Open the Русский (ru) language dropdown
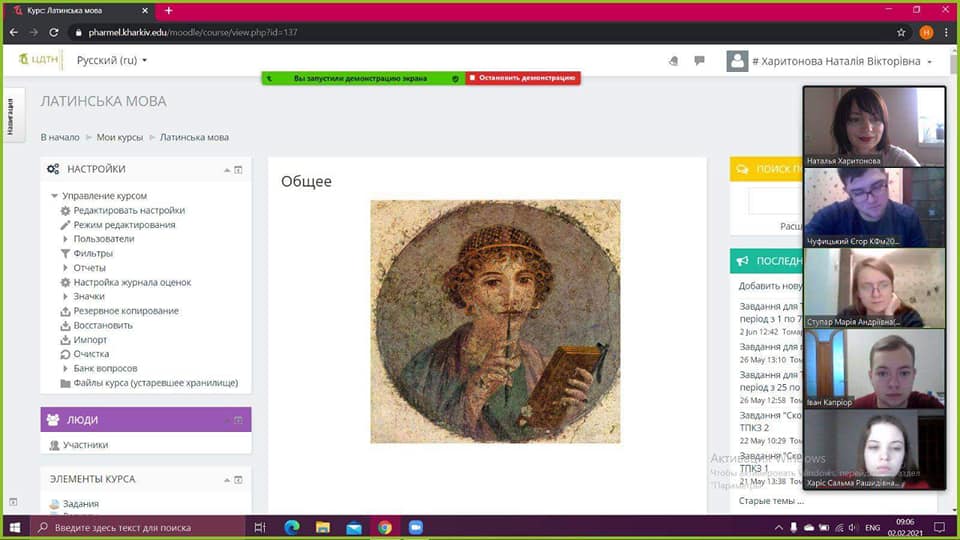 (x=111, y=60)
